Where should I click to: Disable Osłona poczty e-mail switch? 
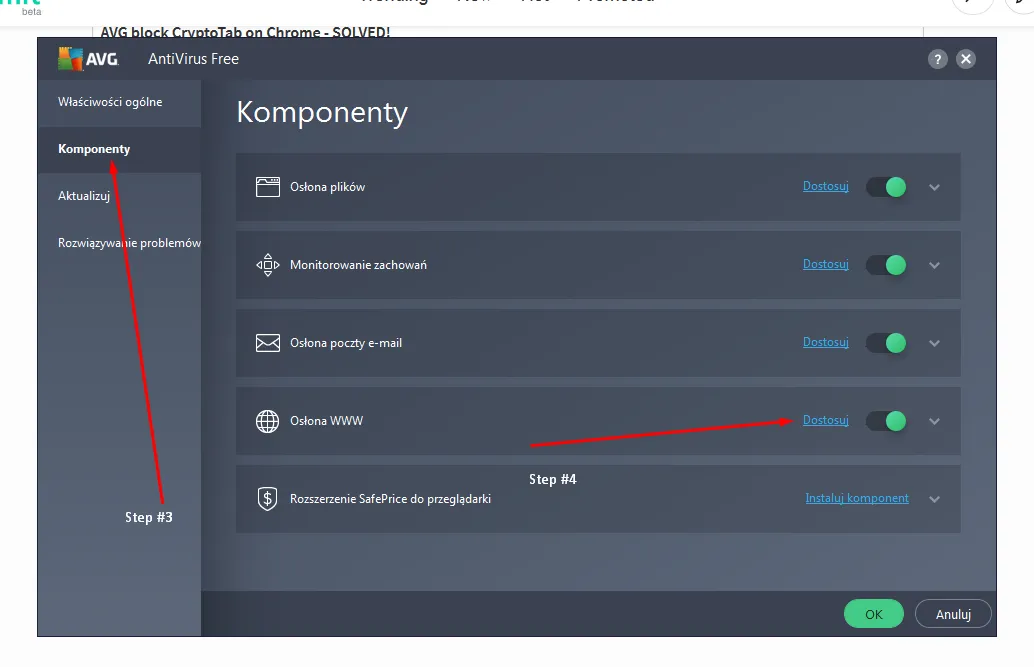point(886,343)
